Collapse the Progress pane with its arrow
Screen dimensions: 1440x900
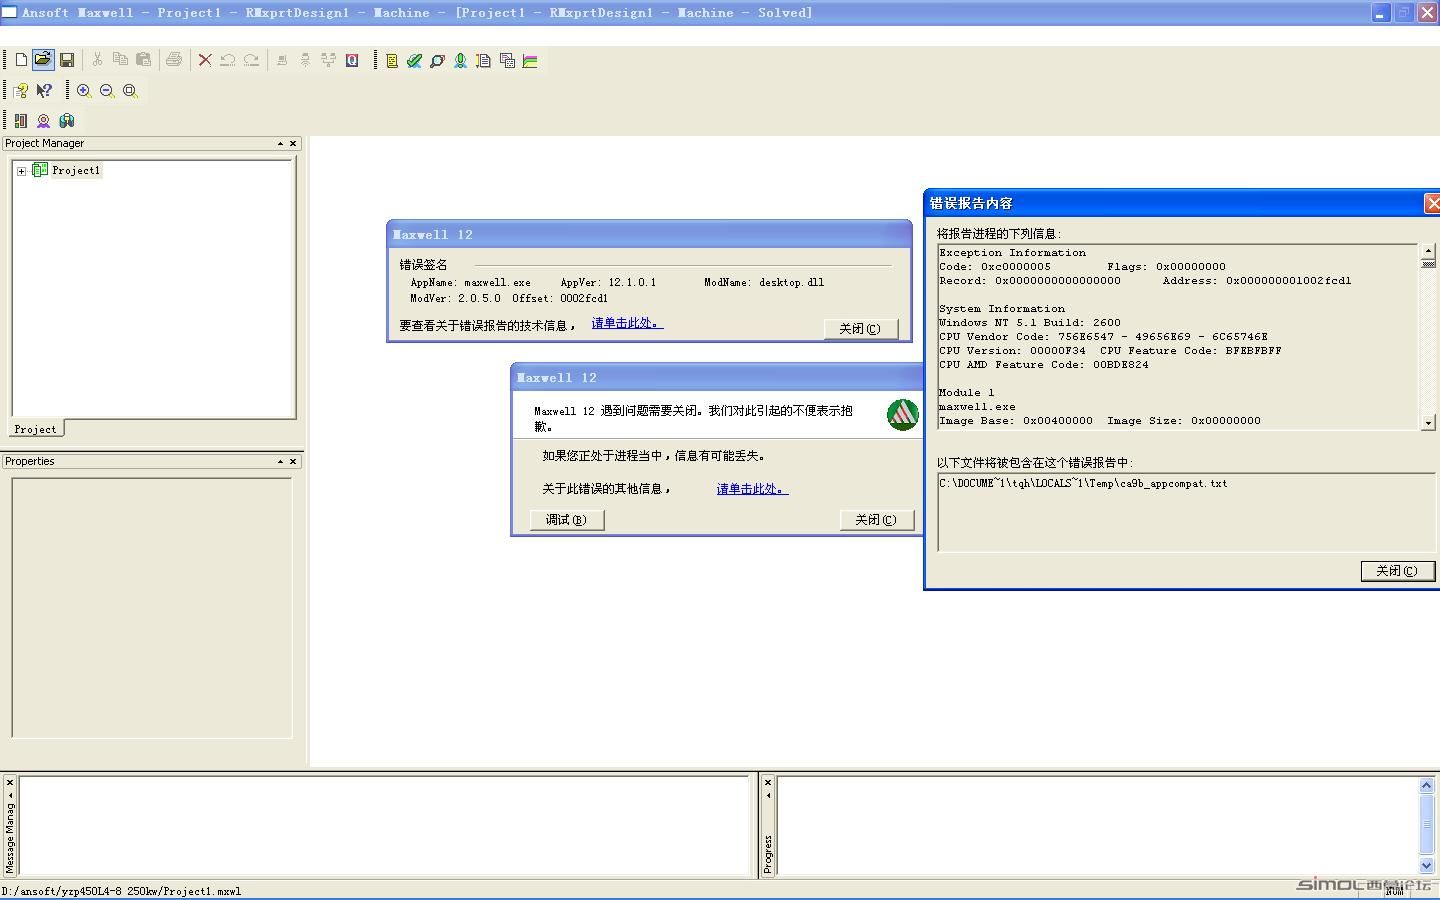pos(768,795)
